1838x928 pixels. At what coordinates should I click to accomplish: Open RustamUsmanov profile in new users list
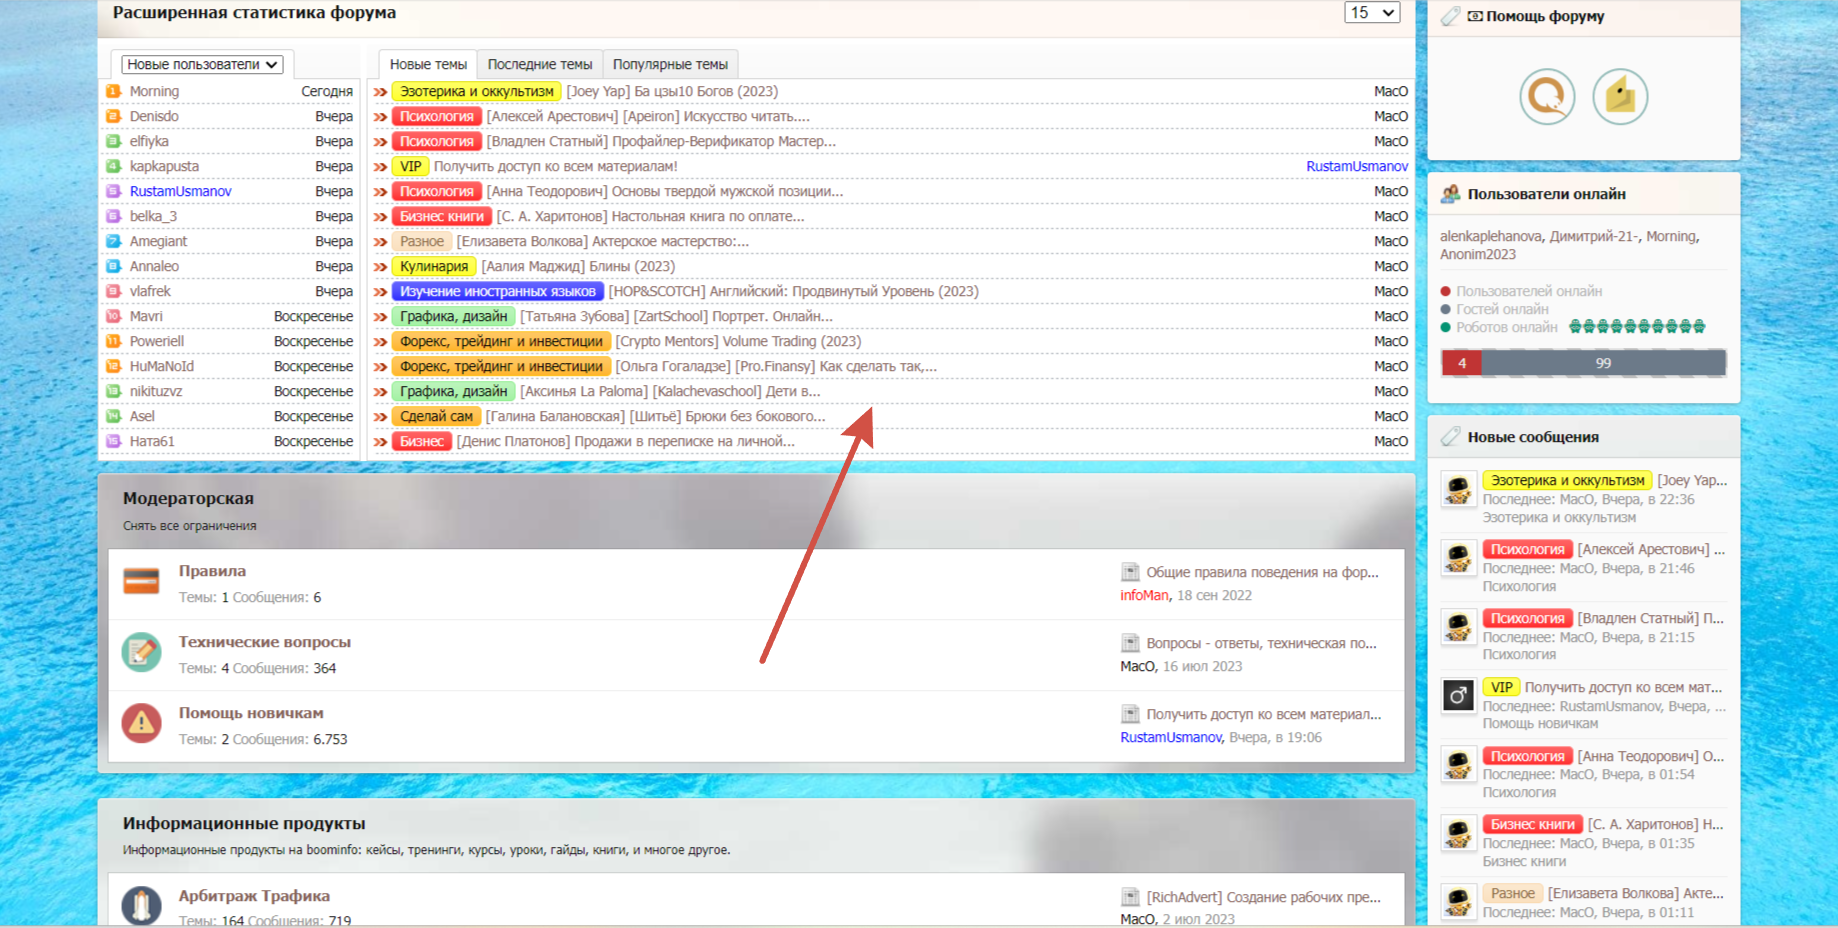(x=180, y=191)
